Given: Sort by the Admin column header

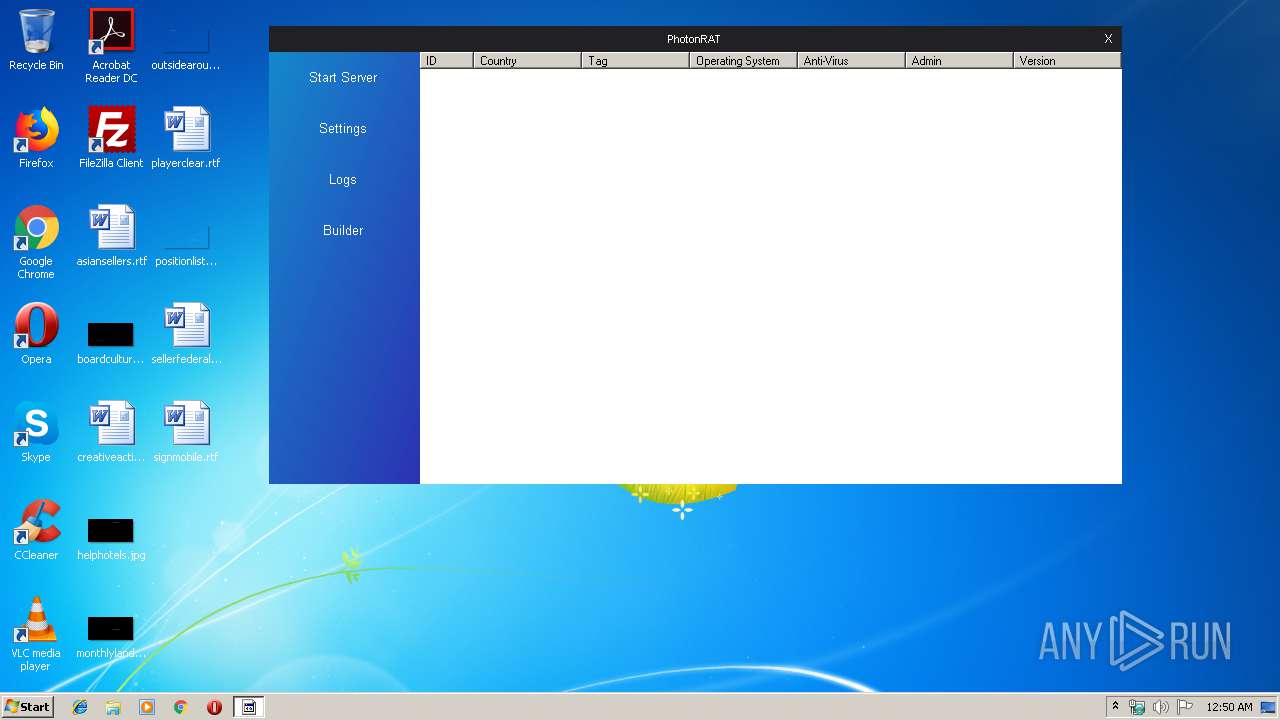Looking at the screenshot, I should (x=959, y=61).
